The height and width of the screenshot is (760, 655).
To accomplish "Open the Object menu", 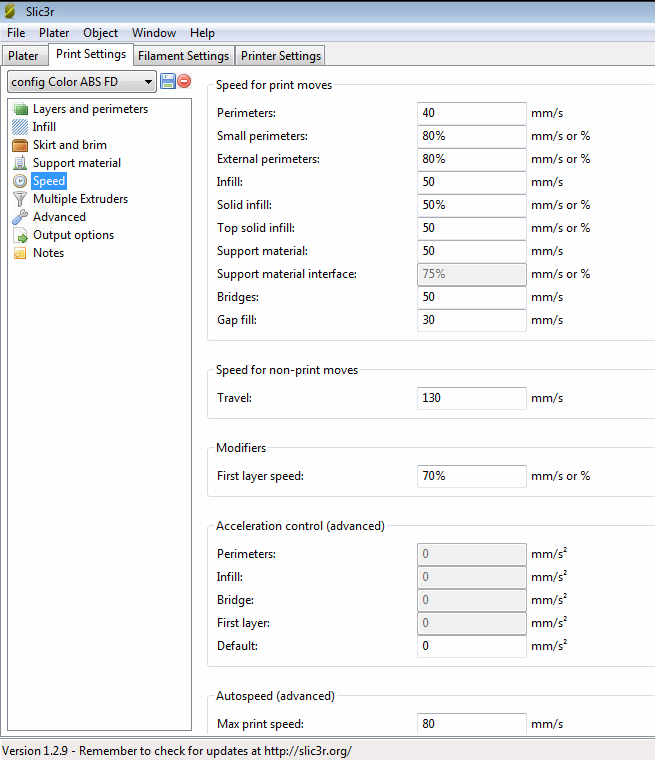I will [x=100, y=33].
